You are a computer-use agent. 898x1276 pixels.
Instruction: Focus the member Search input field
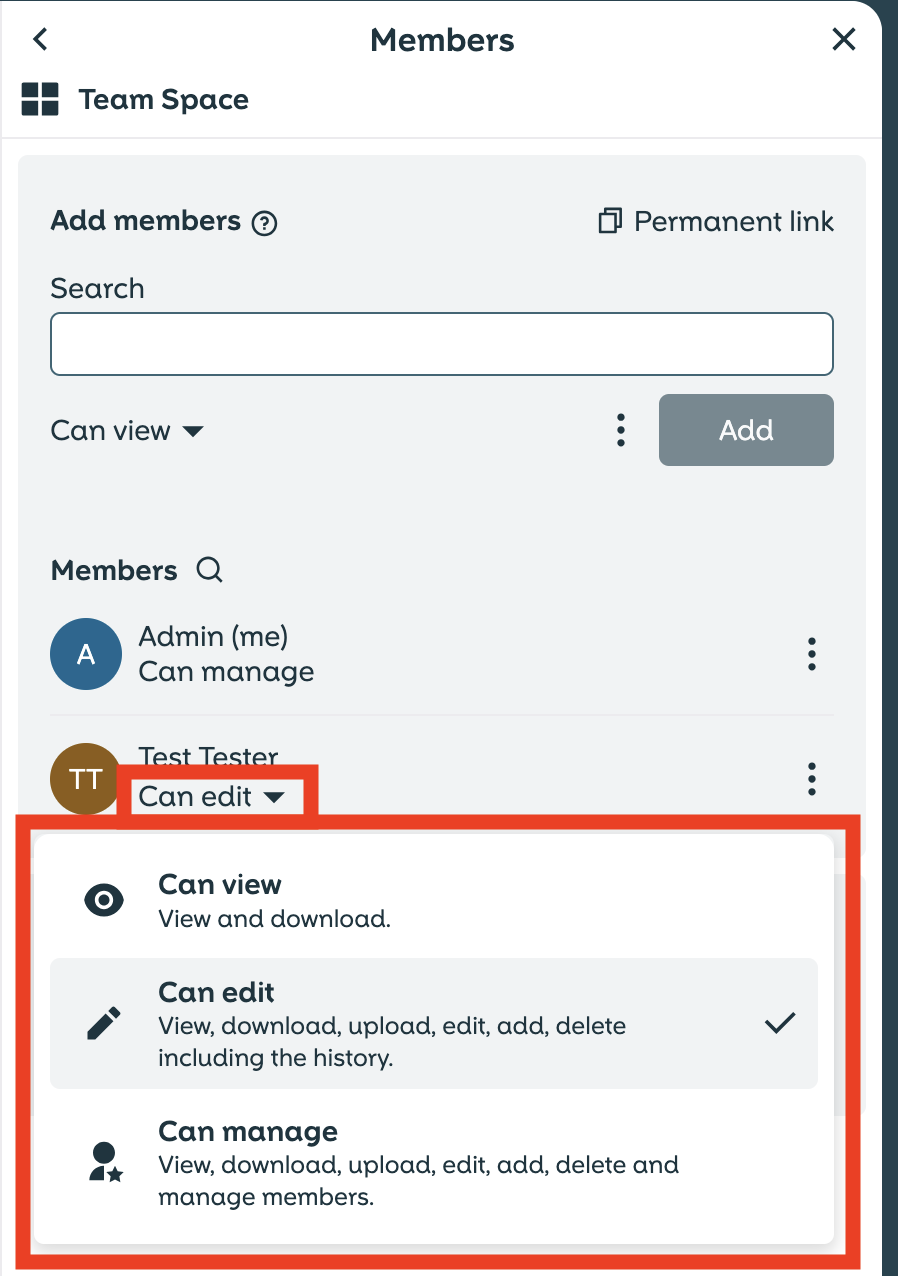[x=441, y=344]
